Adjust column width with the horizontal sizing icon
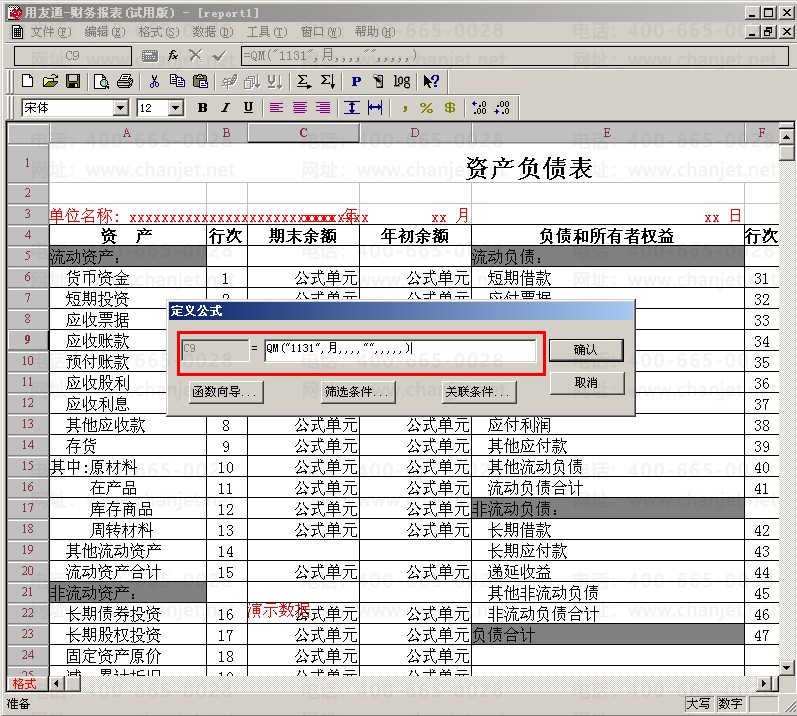Viewport: 797px width, 716px height. click(375, 108)
